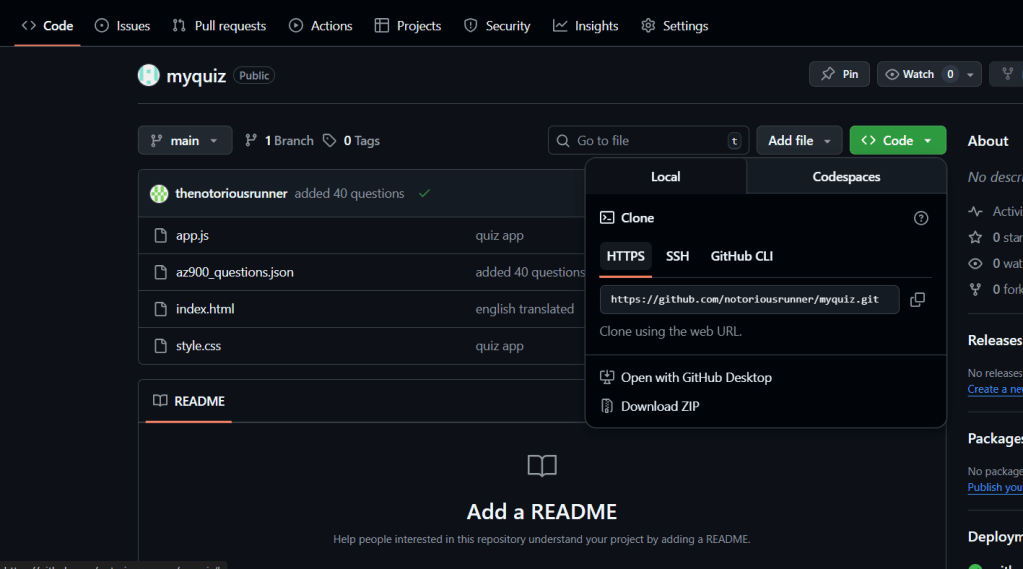Open the Code tab

pos(47,25)
